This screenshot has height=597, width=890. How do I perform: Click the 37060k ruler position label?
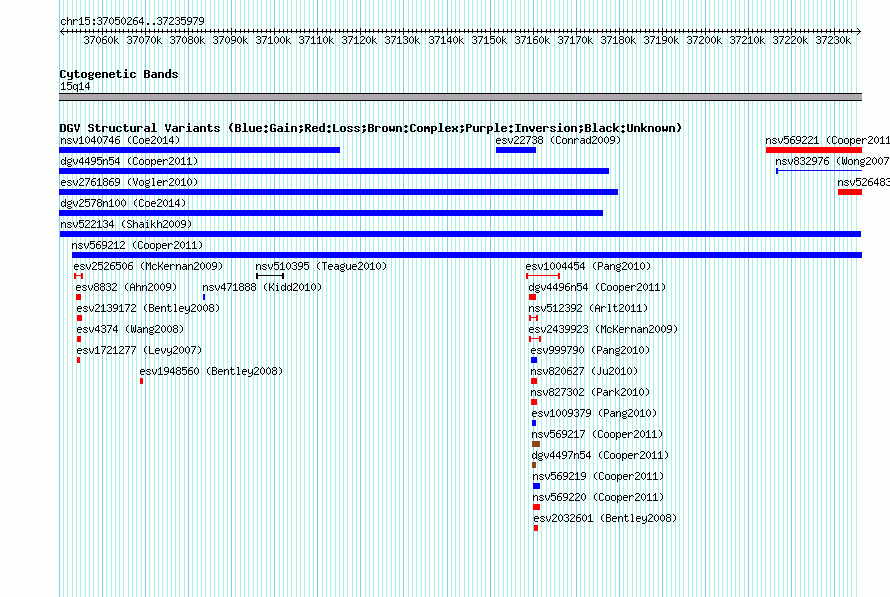(101, 40)
